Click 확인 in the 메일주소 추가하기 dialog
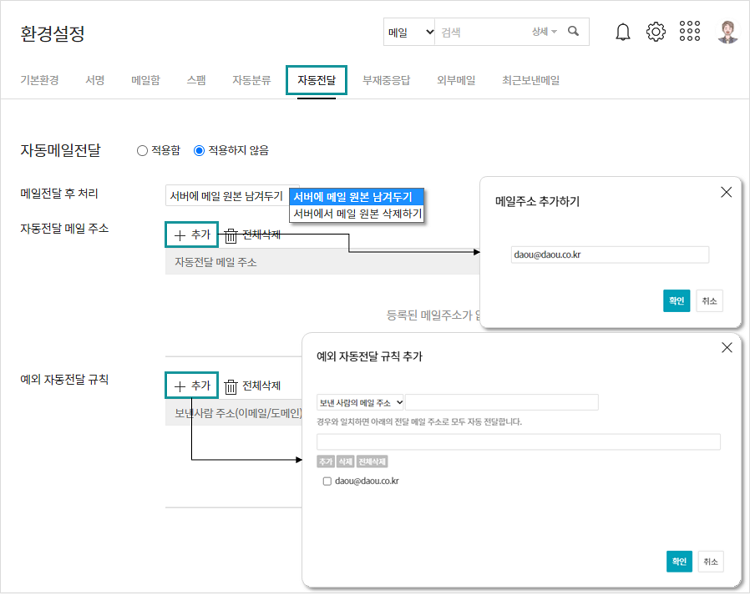750x595 pixels. [676, 301]
